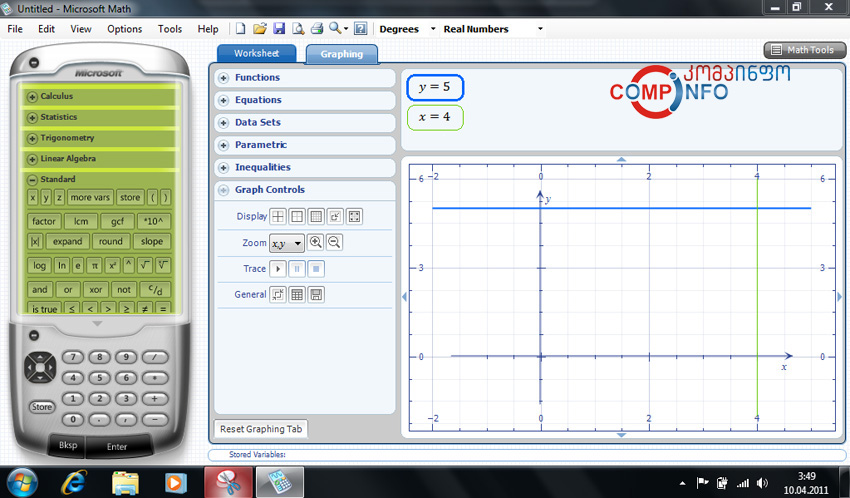Screen dimensions: 850x498
Task: Click the factor function key
Action: [x=43, y=221]
